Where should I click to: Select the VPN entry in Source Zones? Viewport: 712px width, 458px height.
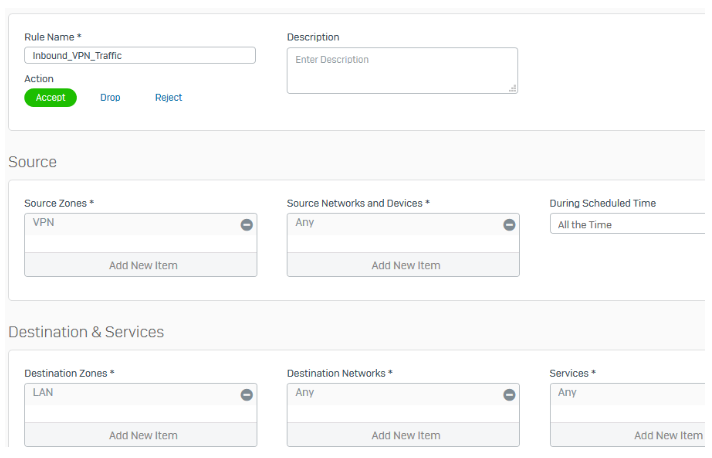[x=44, y=223]
